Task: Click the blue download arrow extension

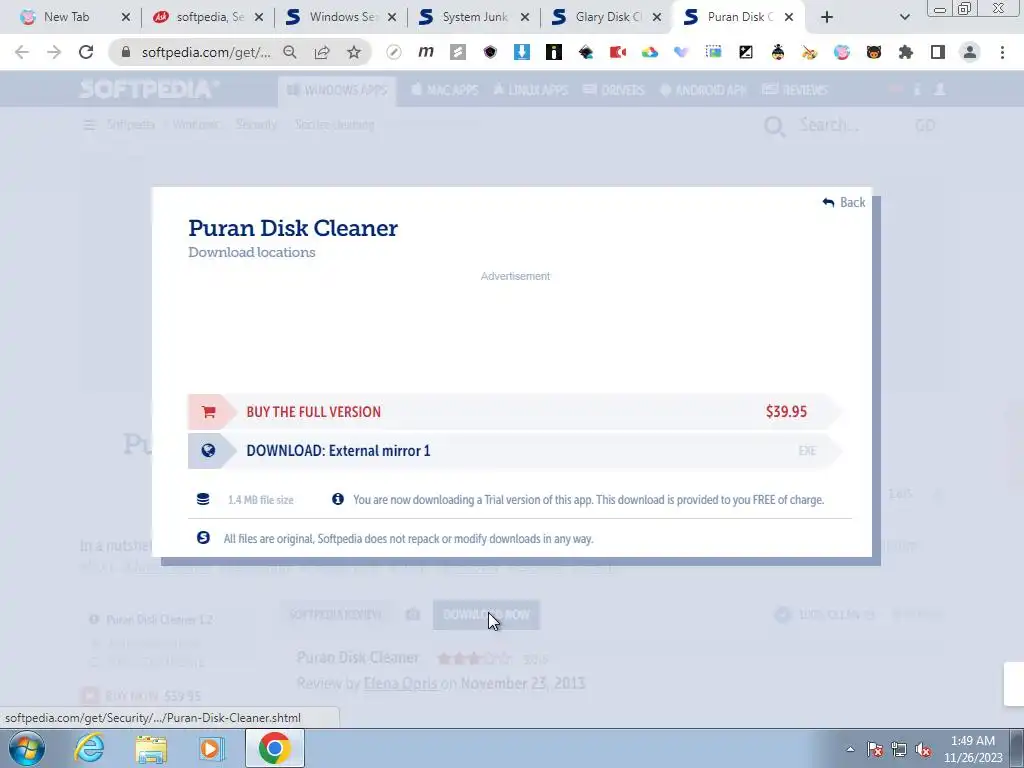Action: [x=522, y=52]
